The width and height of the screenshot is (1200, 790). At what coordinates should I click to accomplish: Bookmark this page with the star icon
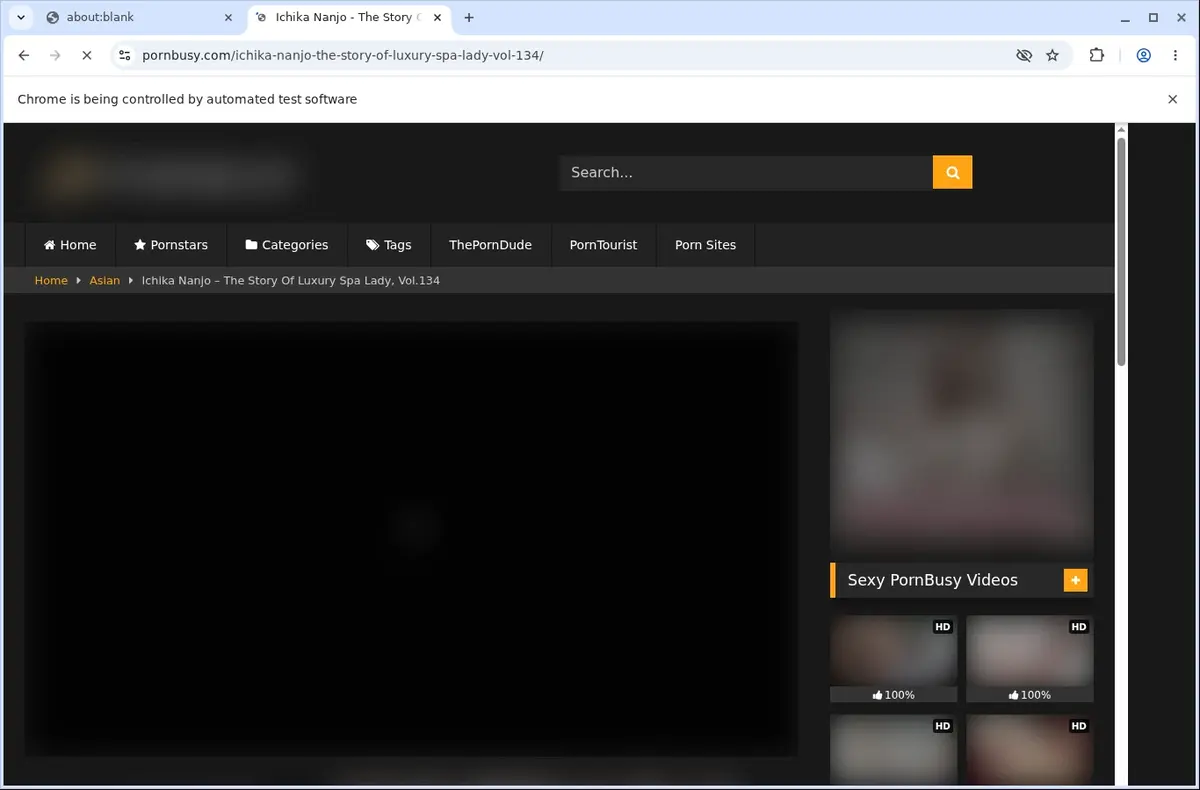click(x=1052, y=56)
